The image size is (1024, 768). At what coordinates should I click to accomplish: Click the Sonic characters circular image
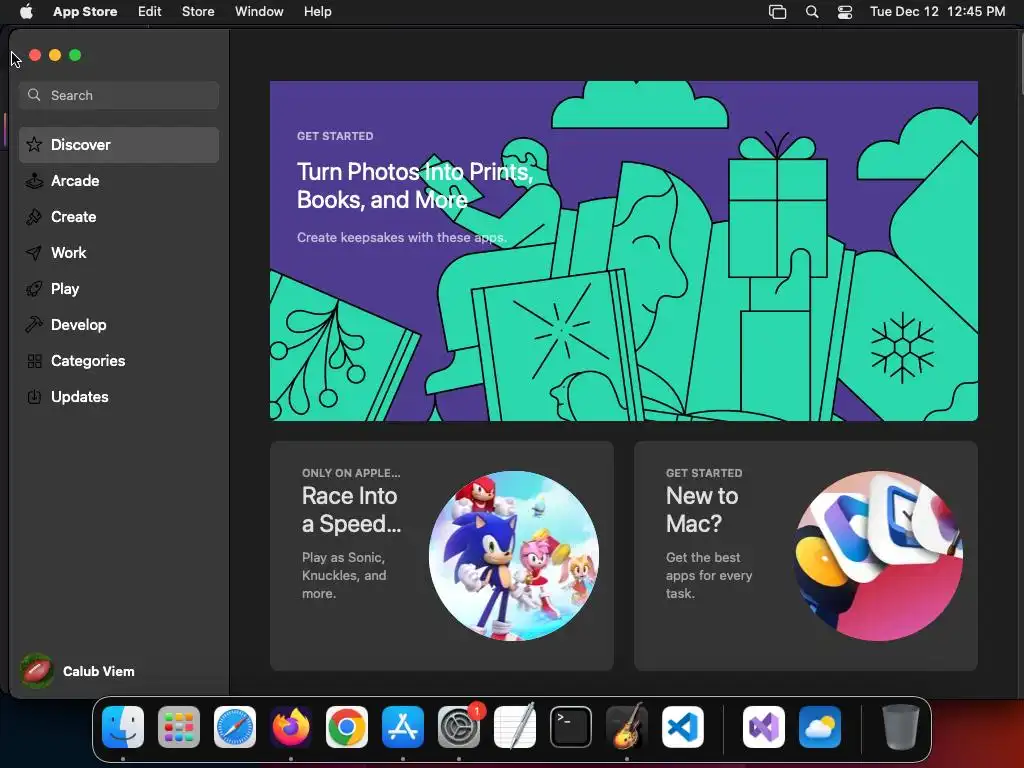[x=514, y=556]
